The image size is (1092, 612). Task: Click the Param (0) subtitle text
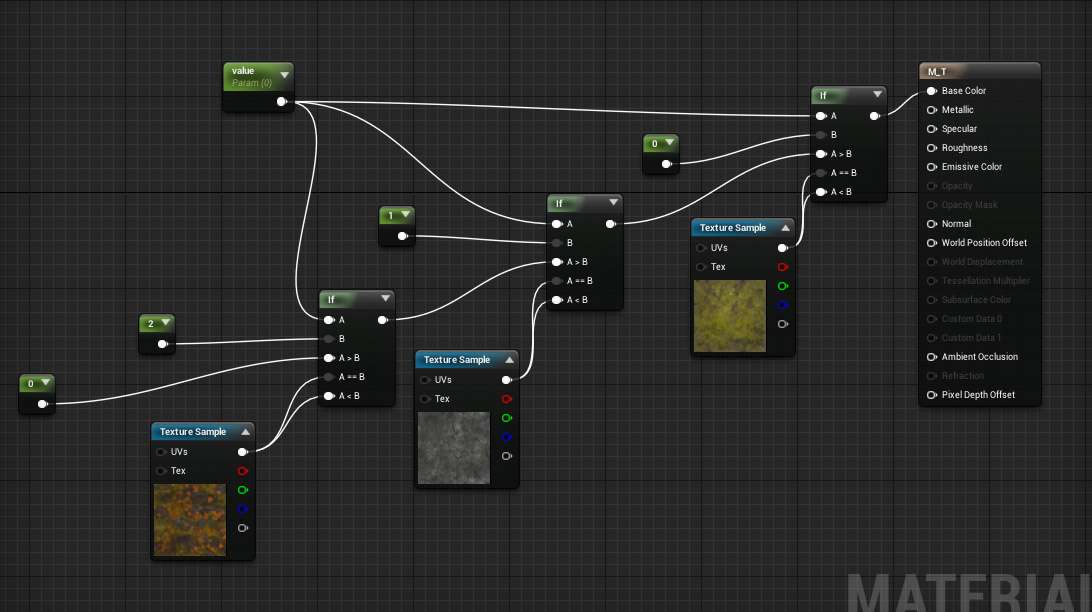pyautogui.click(x=252, y=84)
